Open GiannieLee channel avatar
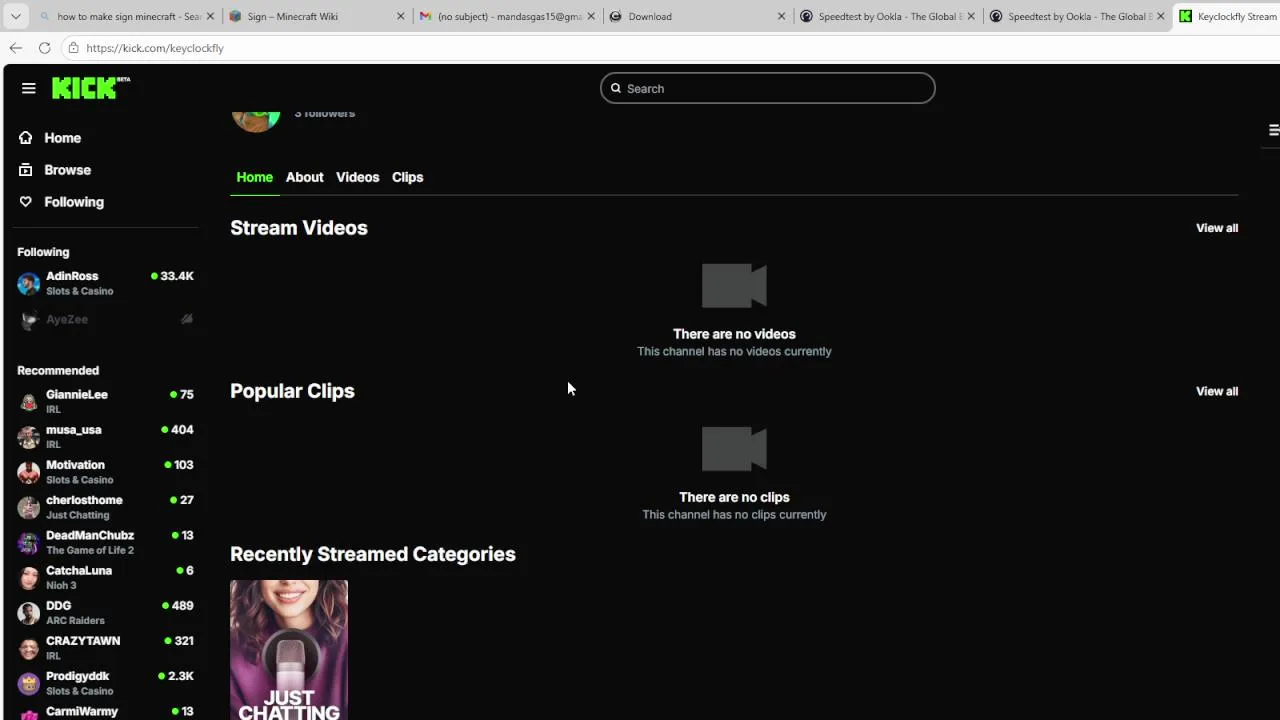Viewport: 1280px width, 720px height. click(29, 402)
